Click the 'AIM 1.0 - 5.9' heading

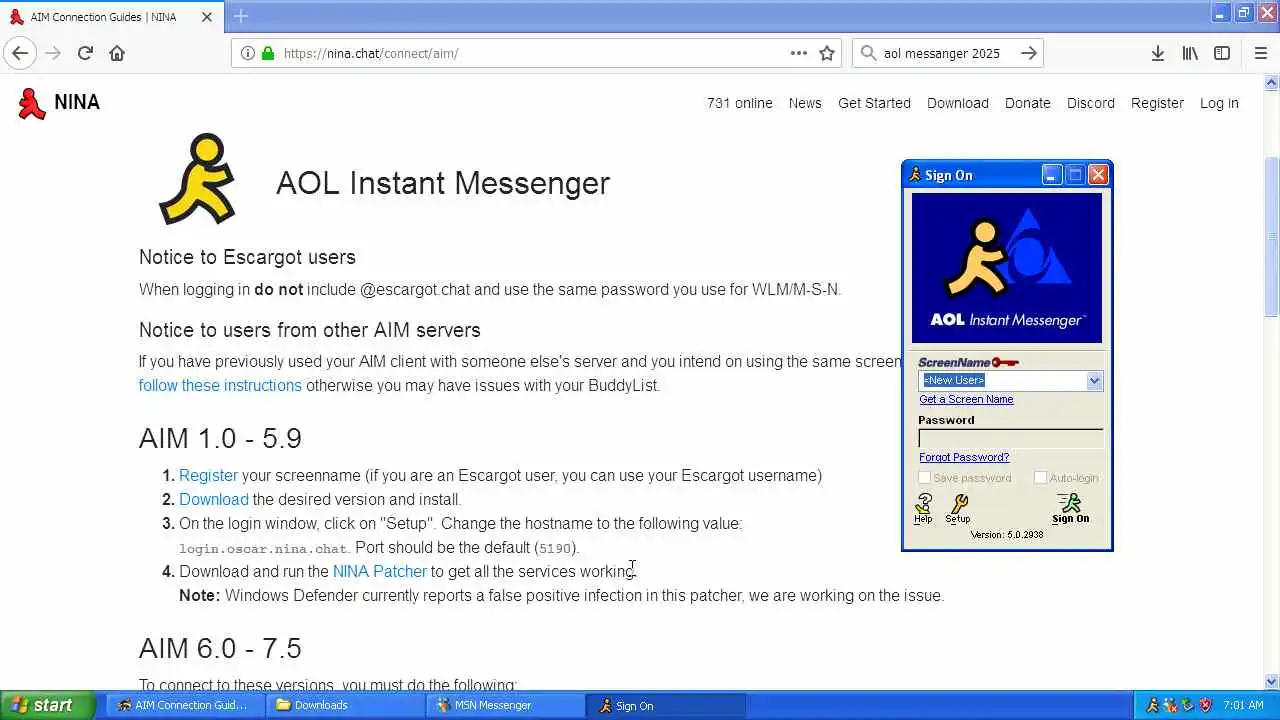click(220, 438)
